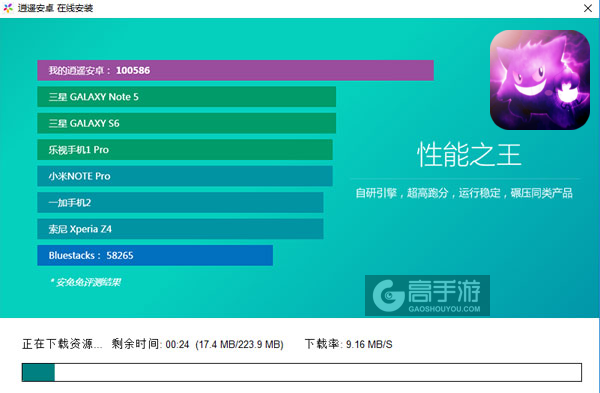Click the 索尼 Xperia Z4 score bar
600x393 pixels.
pyautogui.click(x=180, y=229)
